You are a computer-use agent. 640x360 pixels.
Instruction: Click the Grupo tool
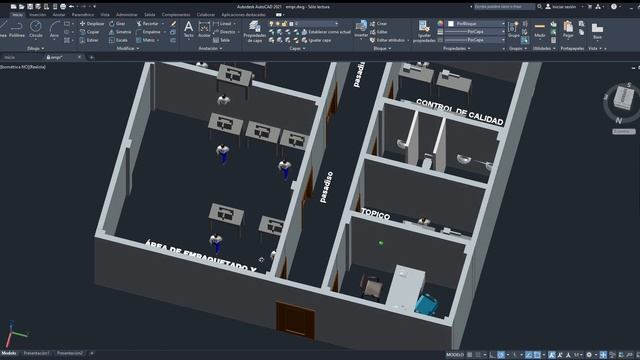pyautogui.click(x=513, y=29)
